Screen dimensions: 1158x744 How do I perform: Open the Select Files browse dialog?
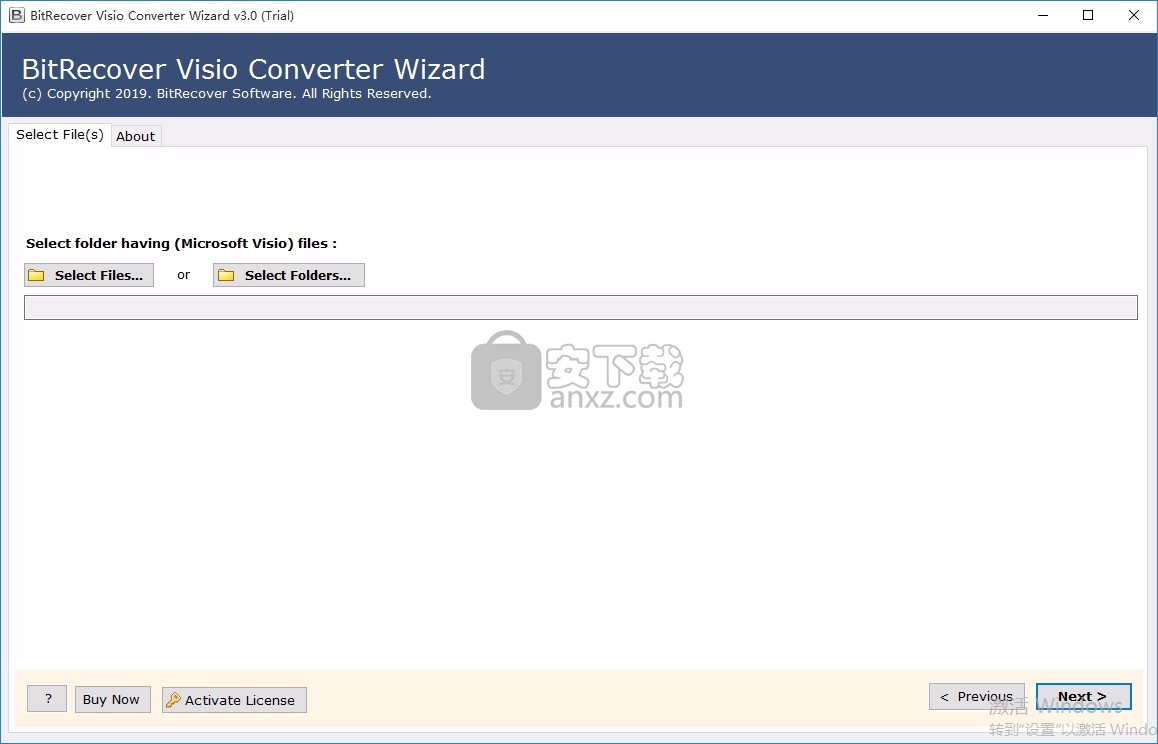click(x=89, y=275)
